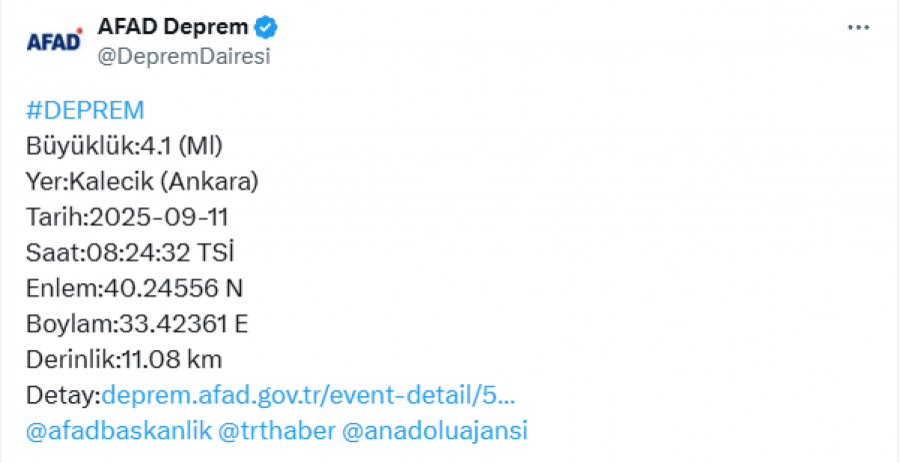The width and height of the screenshot is (900, 463).
Task: Open the tweet's three-dot more options
Action: pos(859,28)
